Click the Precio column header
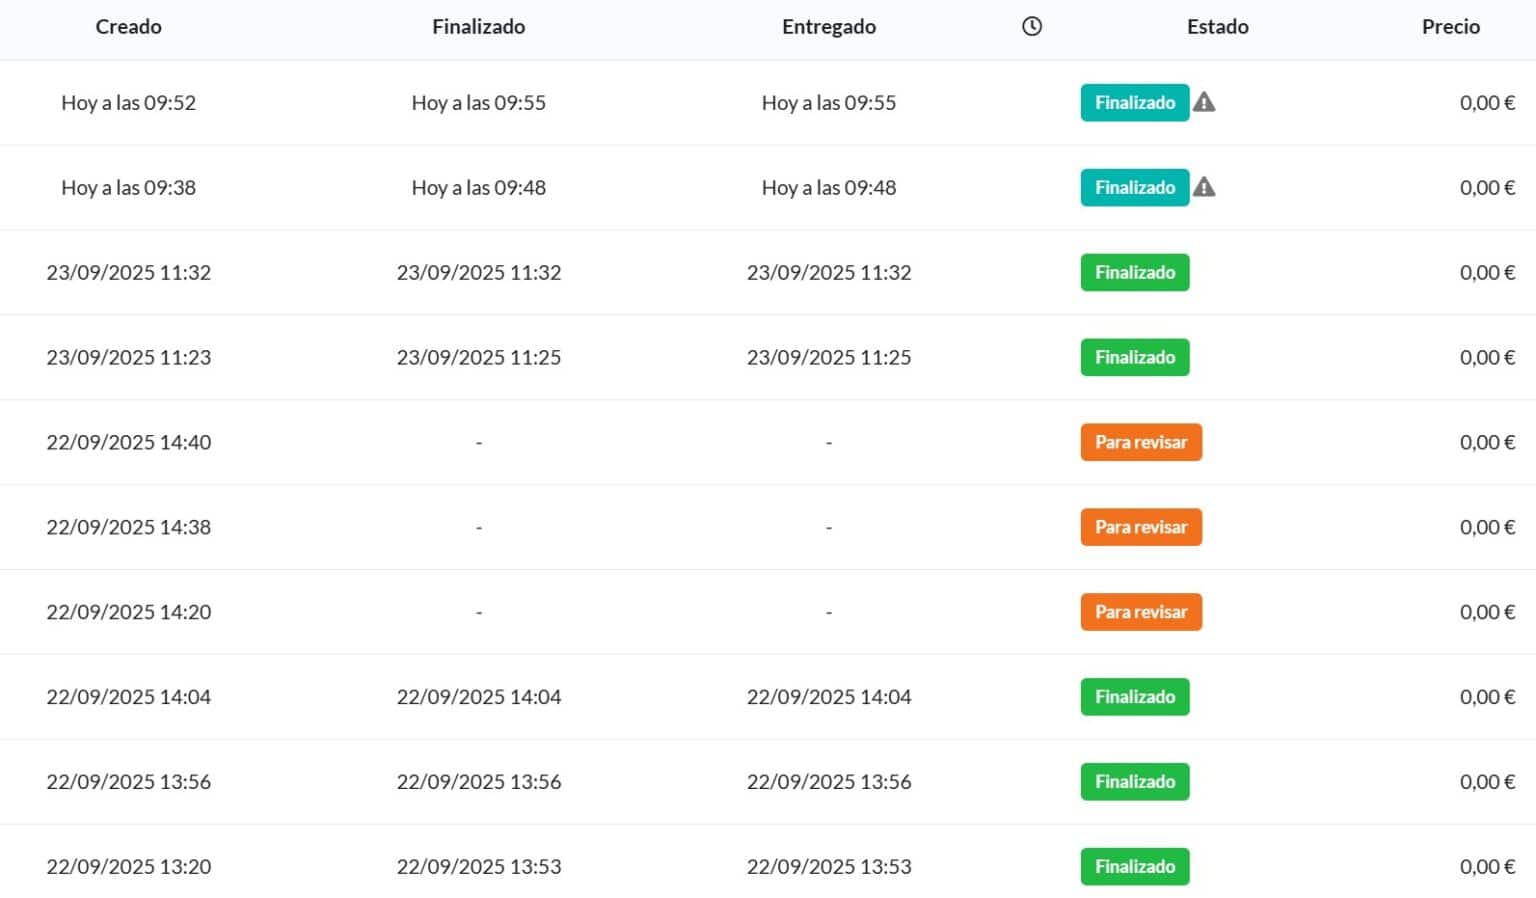The width and height of the screenshot is (1536, 898). coord(1450,27)
